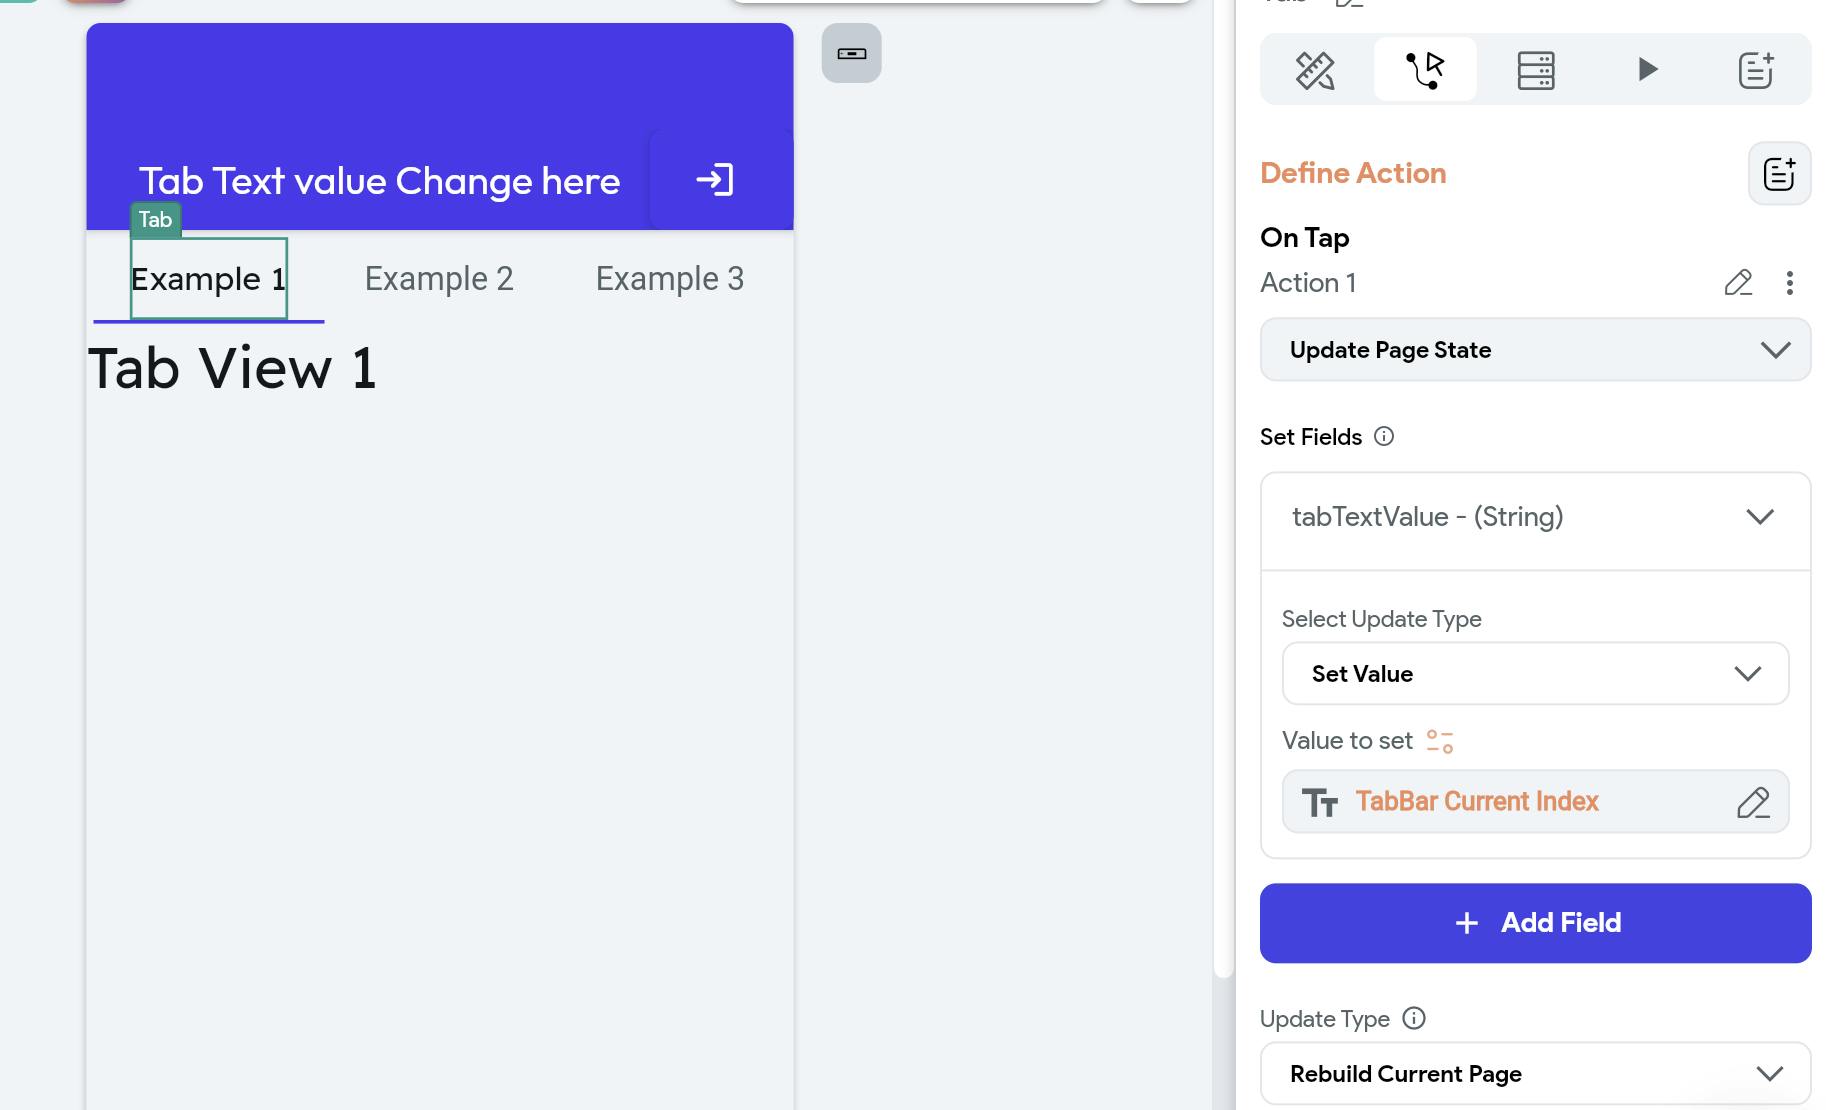Open the design properties ruler-pencil tab

coord(1315,70)
